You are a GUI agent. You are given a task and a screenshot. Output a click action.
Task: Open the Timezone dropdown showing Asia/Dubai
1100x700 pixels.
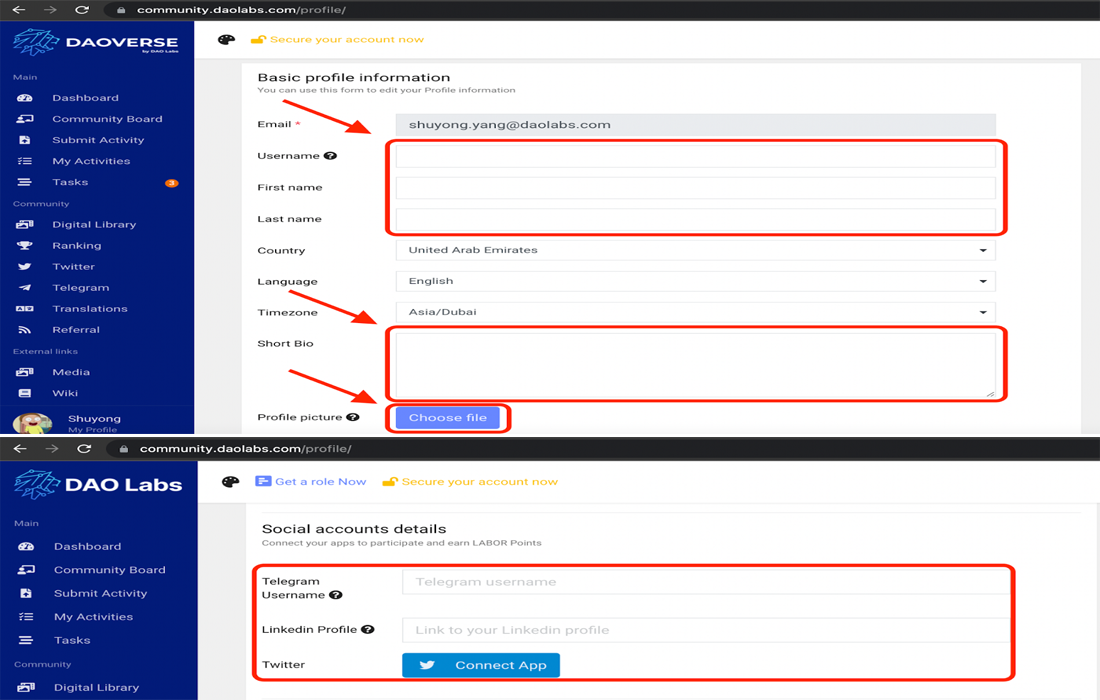(x=695, y=312)
